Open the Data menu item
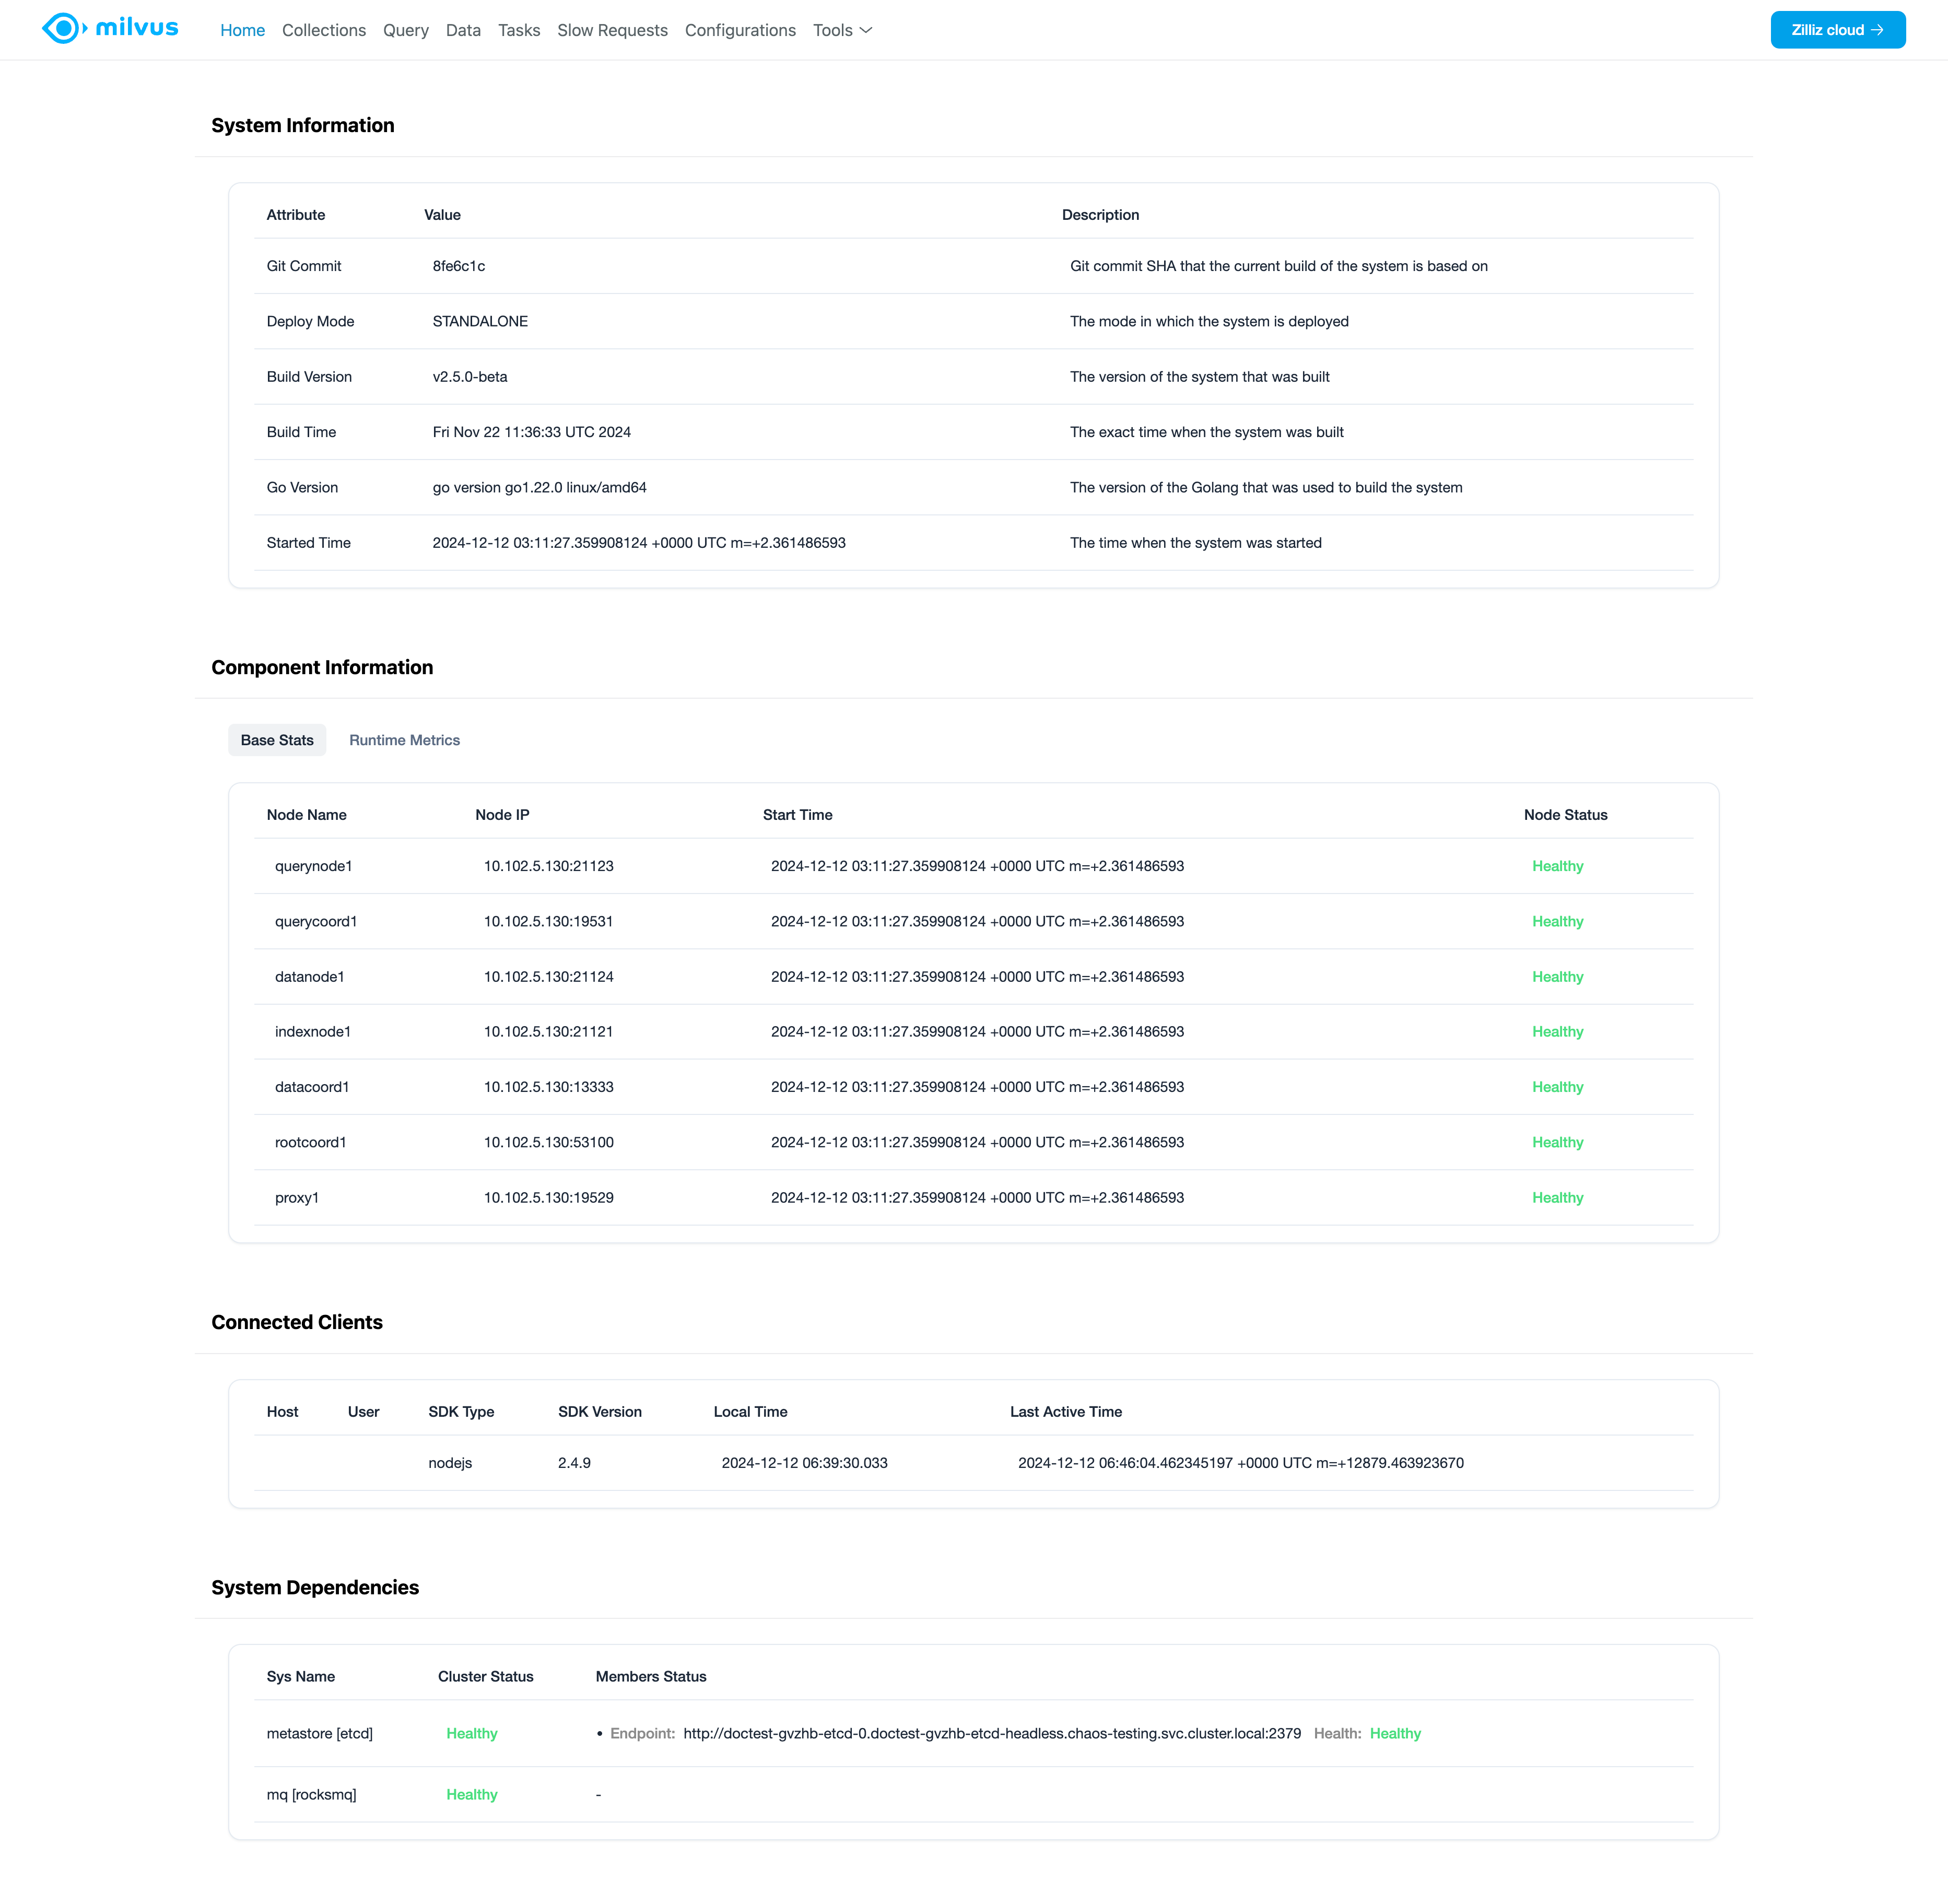Screen dimensions: 1948x1904 tap(463, 30)
